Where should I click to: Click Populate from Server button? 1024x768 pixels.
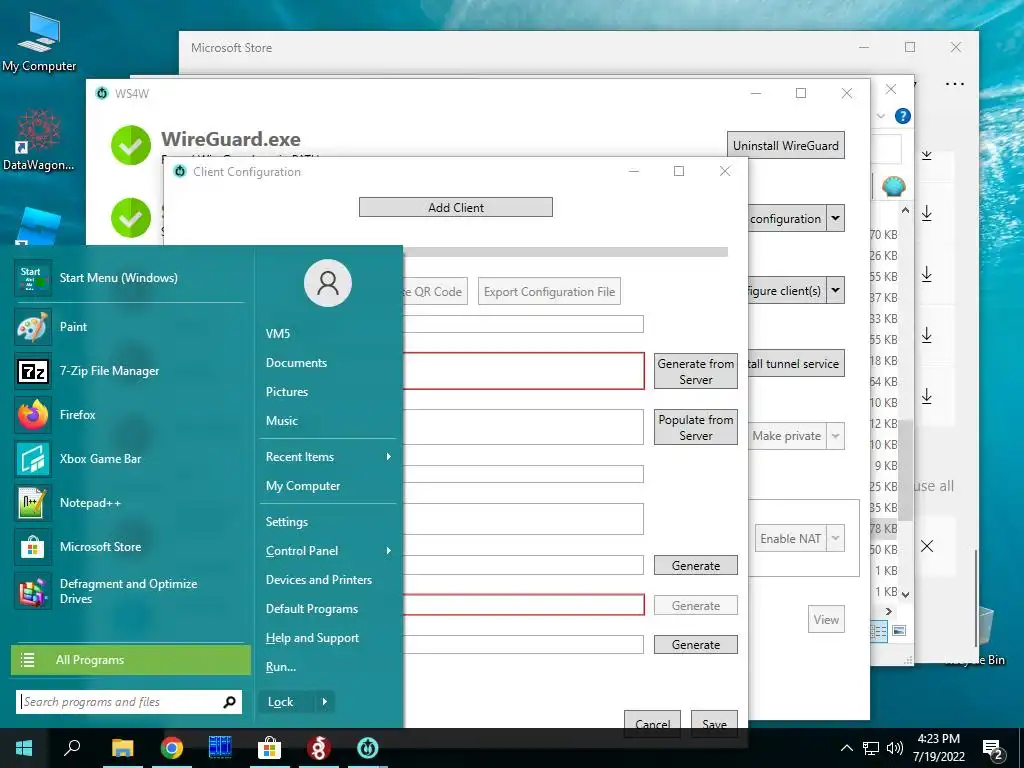696,428
